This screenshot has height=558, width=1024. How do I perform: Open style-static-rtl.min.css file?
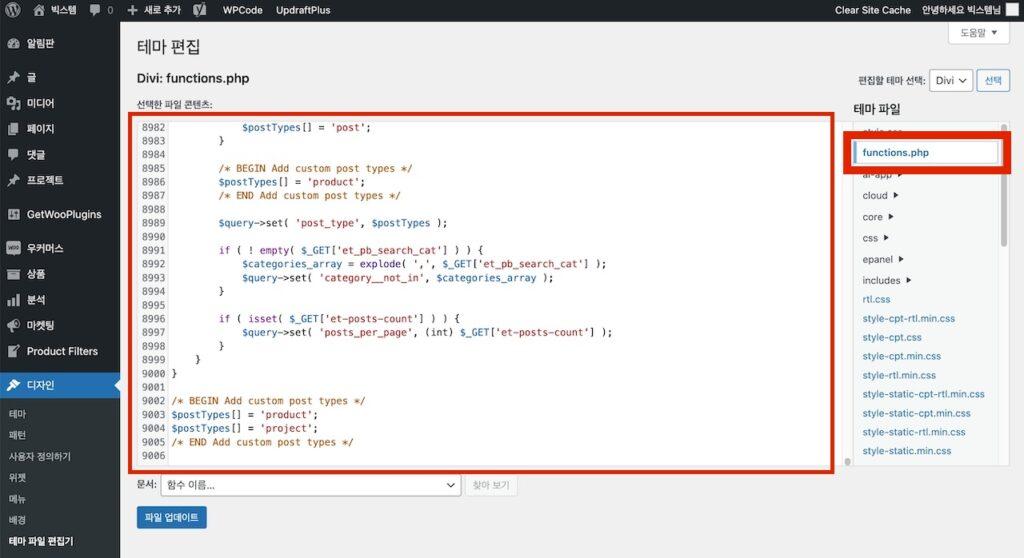click(914, 432)
